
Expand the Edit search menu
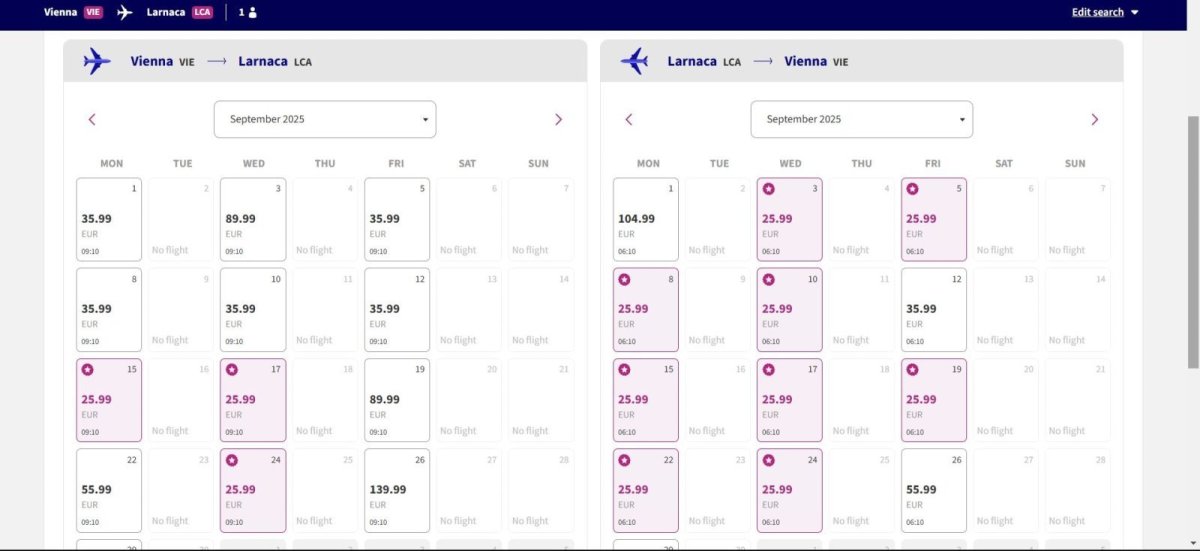1104,12
